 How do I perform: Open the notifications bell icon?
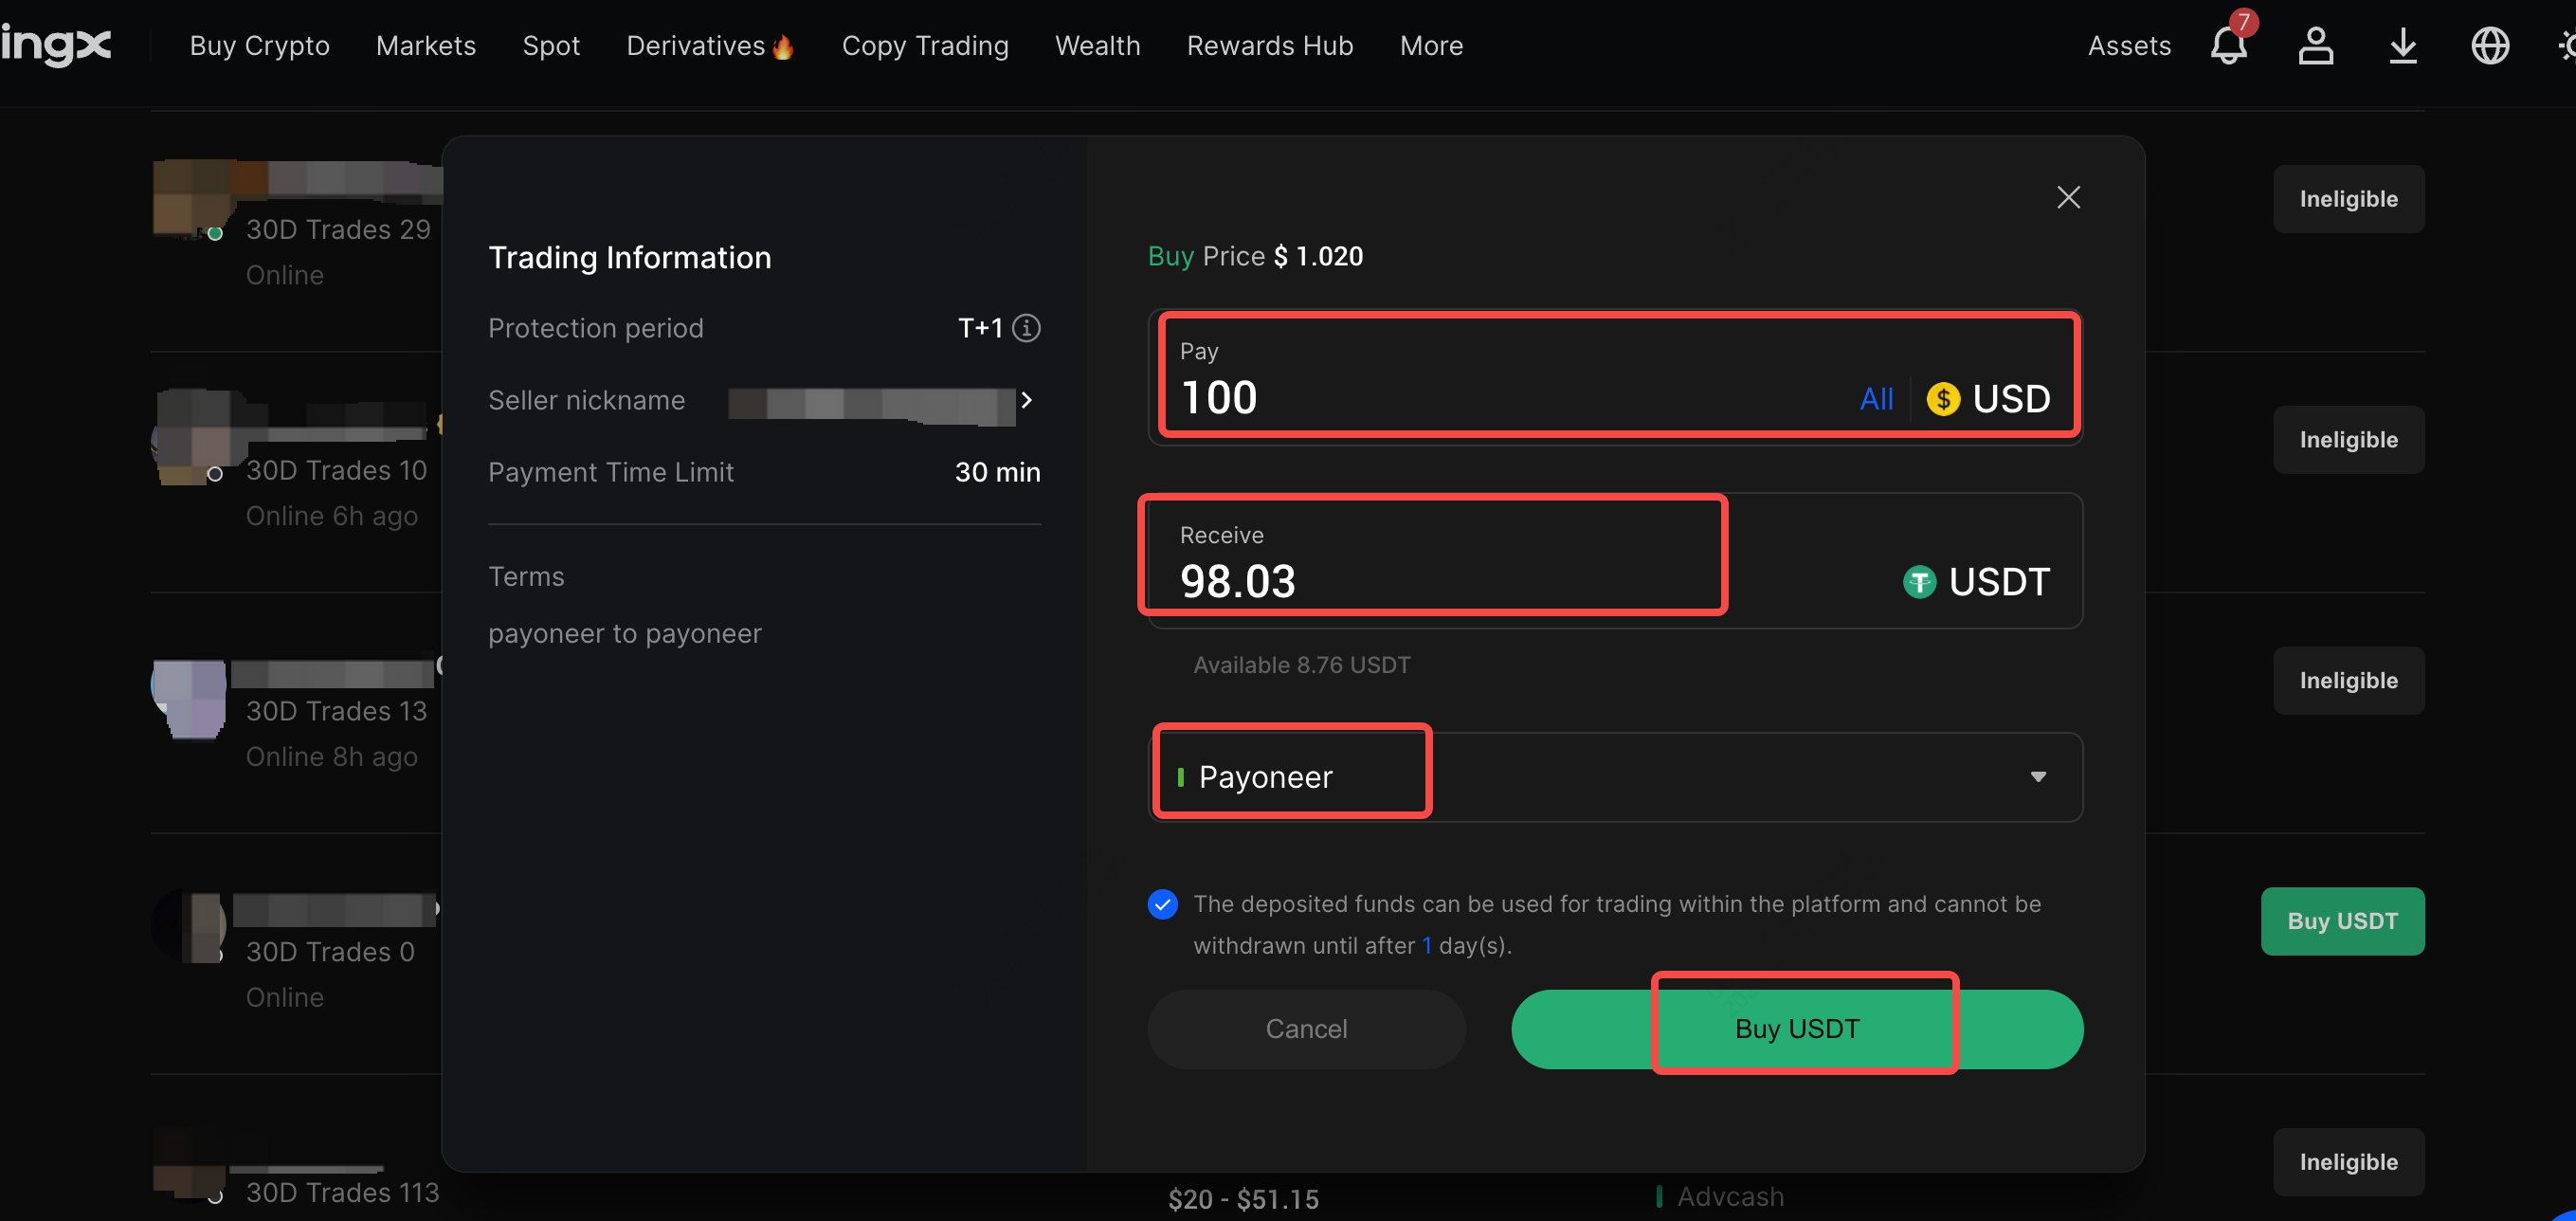pos(2227,45)
